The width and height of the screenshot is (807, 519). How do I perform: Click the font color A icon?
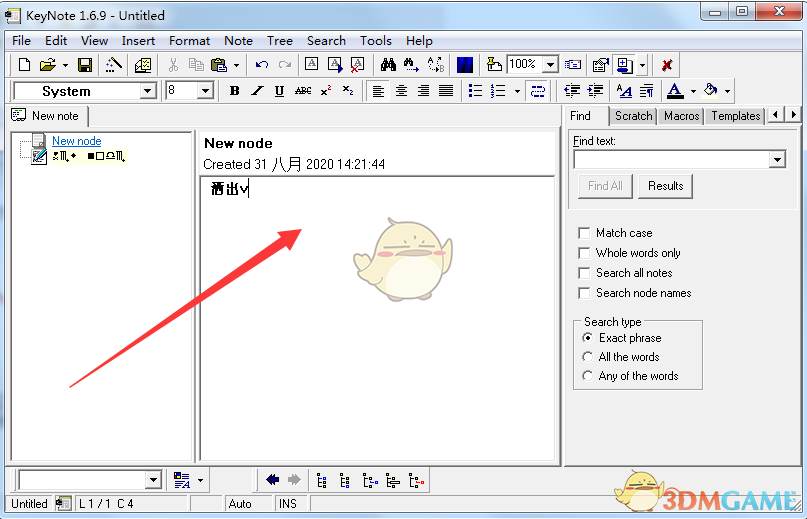(675, 91)
